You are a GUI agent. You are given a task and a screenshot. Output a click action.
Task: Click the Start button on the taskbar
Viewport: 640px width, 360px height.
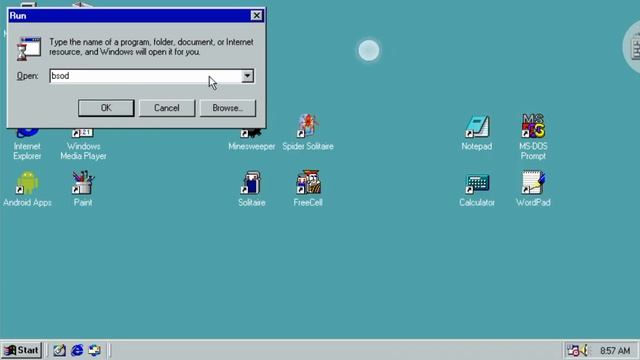[x=22, y=350]
